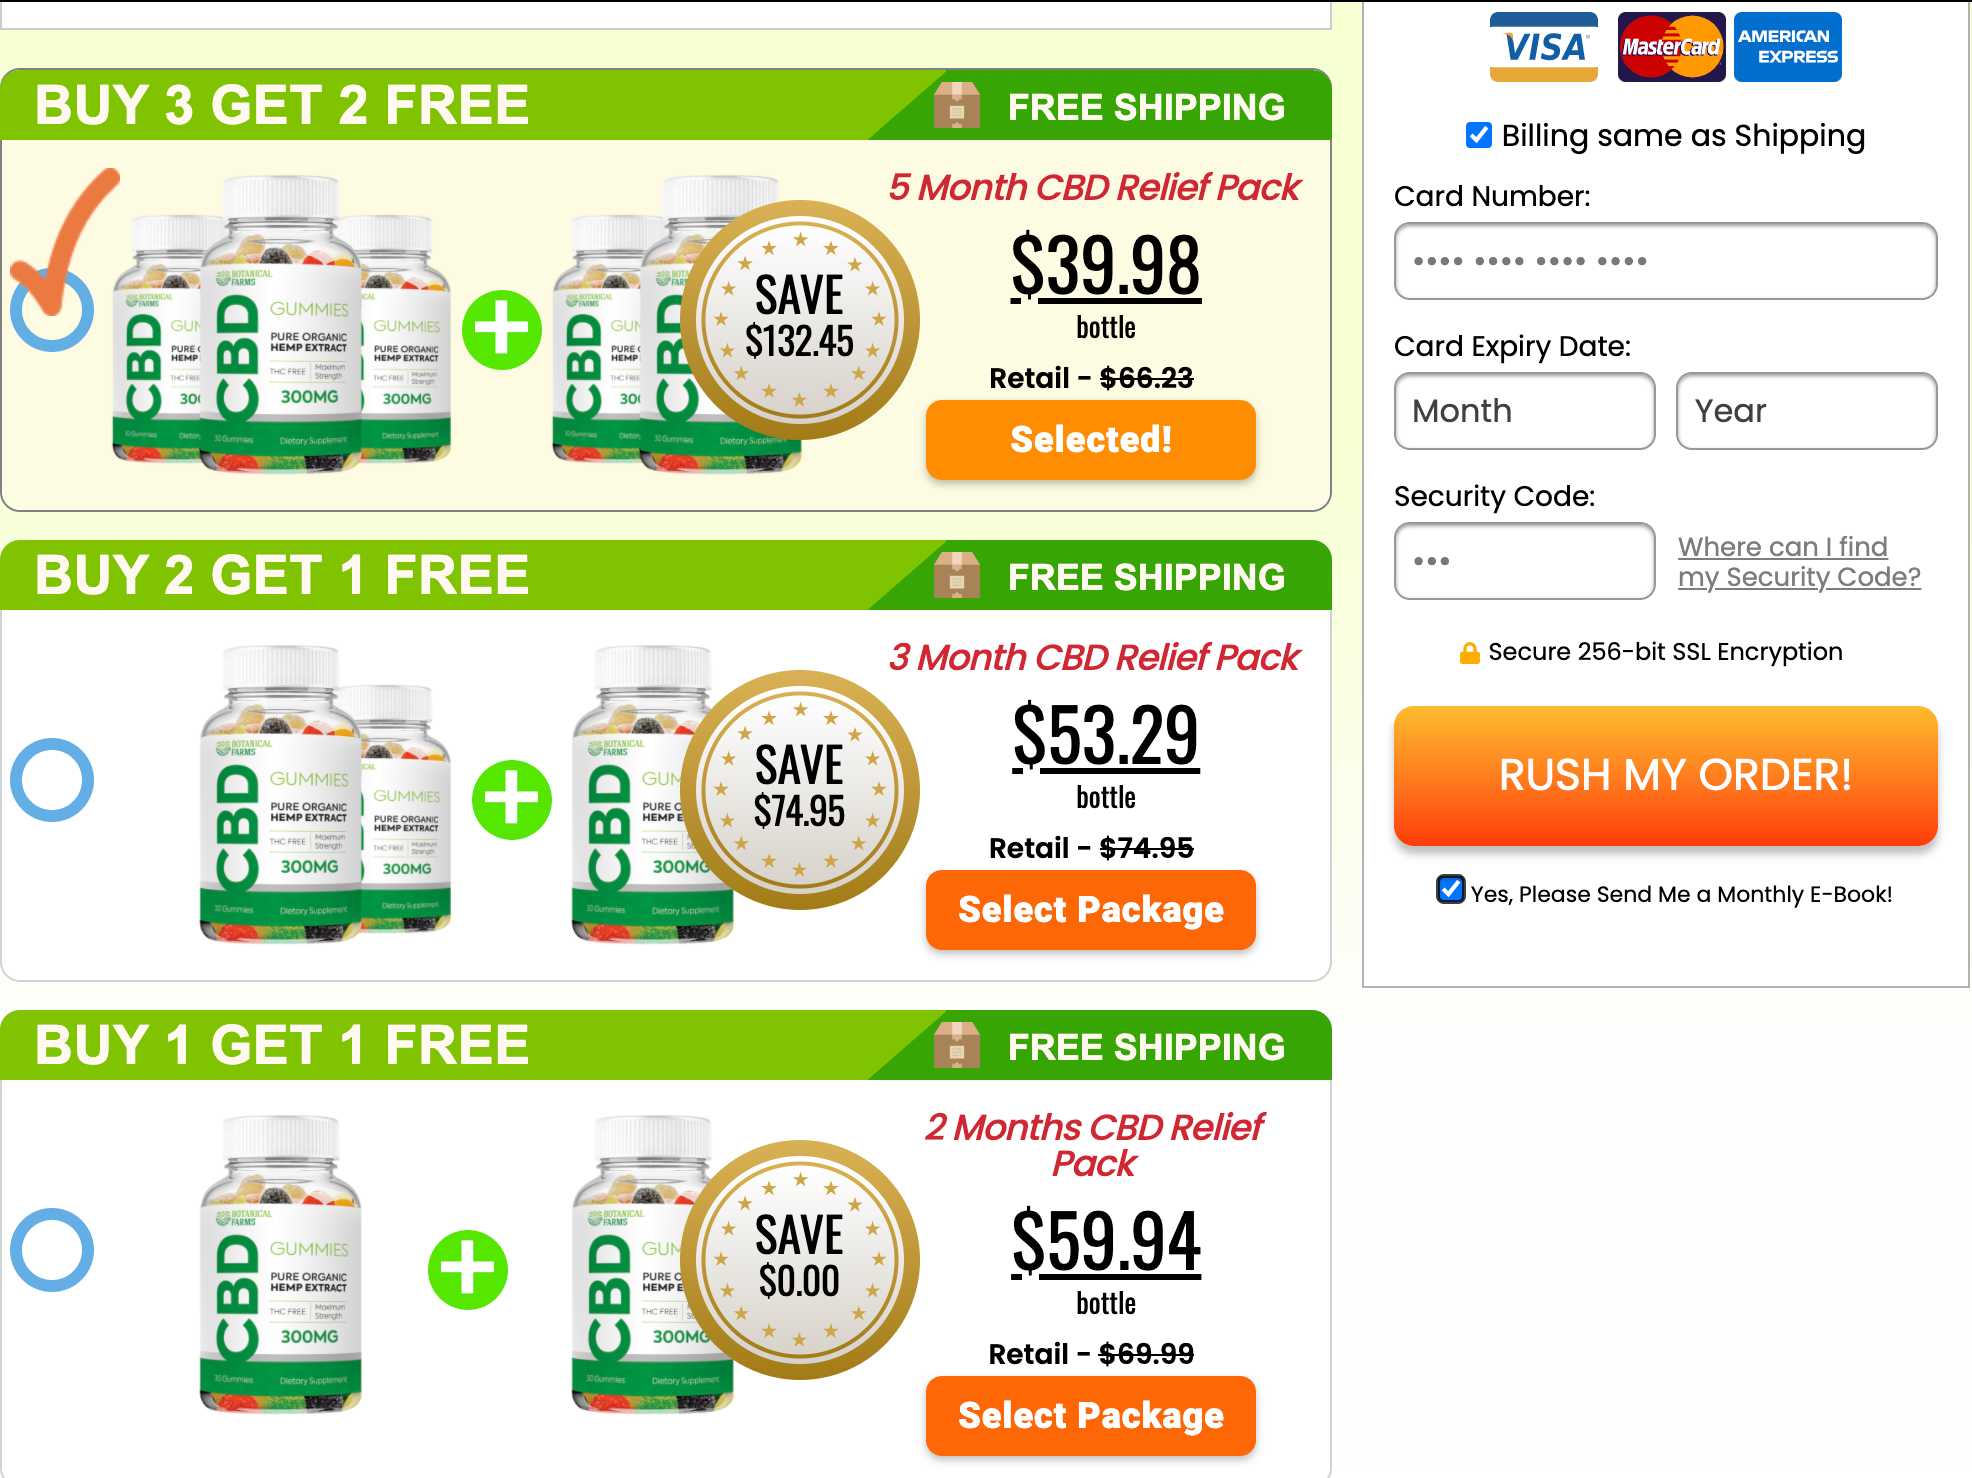
Task: Click the MasterCard logo
Action: pyautogui.click(x=1671, y=47)
